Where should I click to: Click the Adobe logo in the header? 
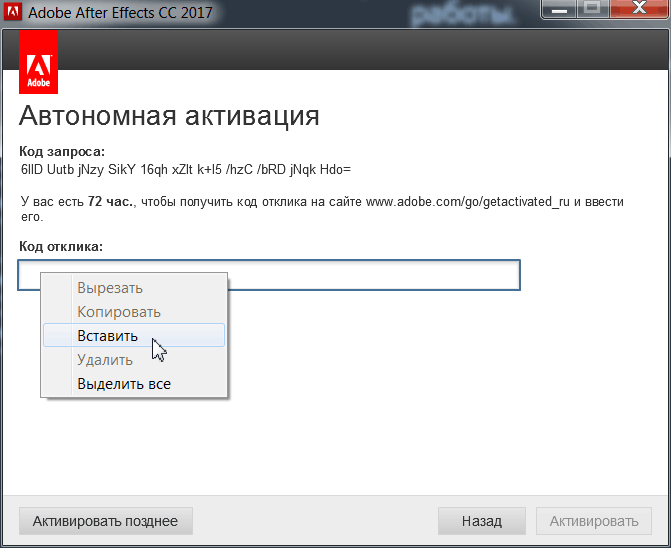click(x=39, y=62)
